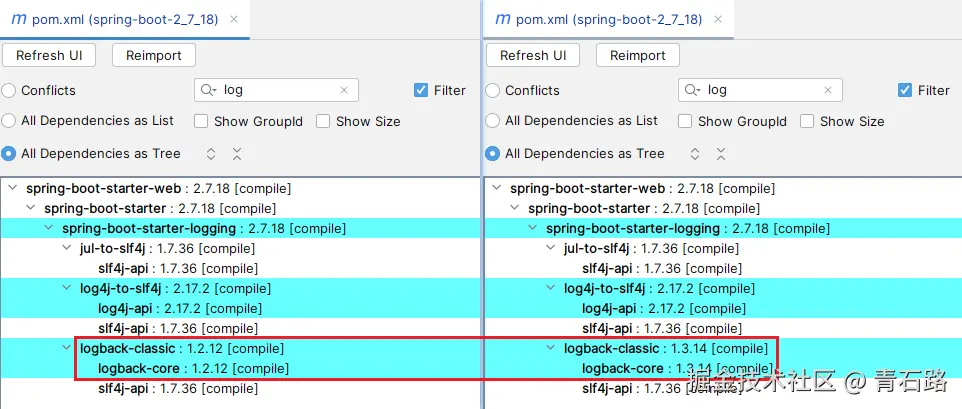The width and height of the screenshot is (962, 409).
Task: Select slf4j-api under log4j-to-slf4j in left tree
Action: tap(178, 329)
